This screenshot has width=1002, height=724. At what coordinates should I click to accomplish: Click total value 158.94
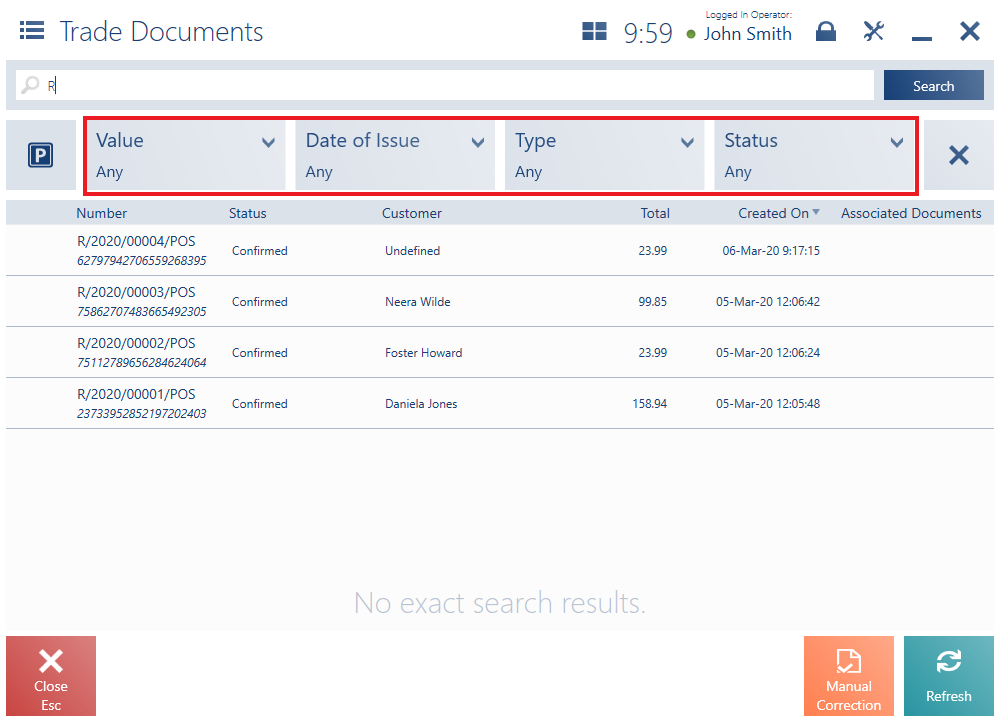tap(649, 404)
